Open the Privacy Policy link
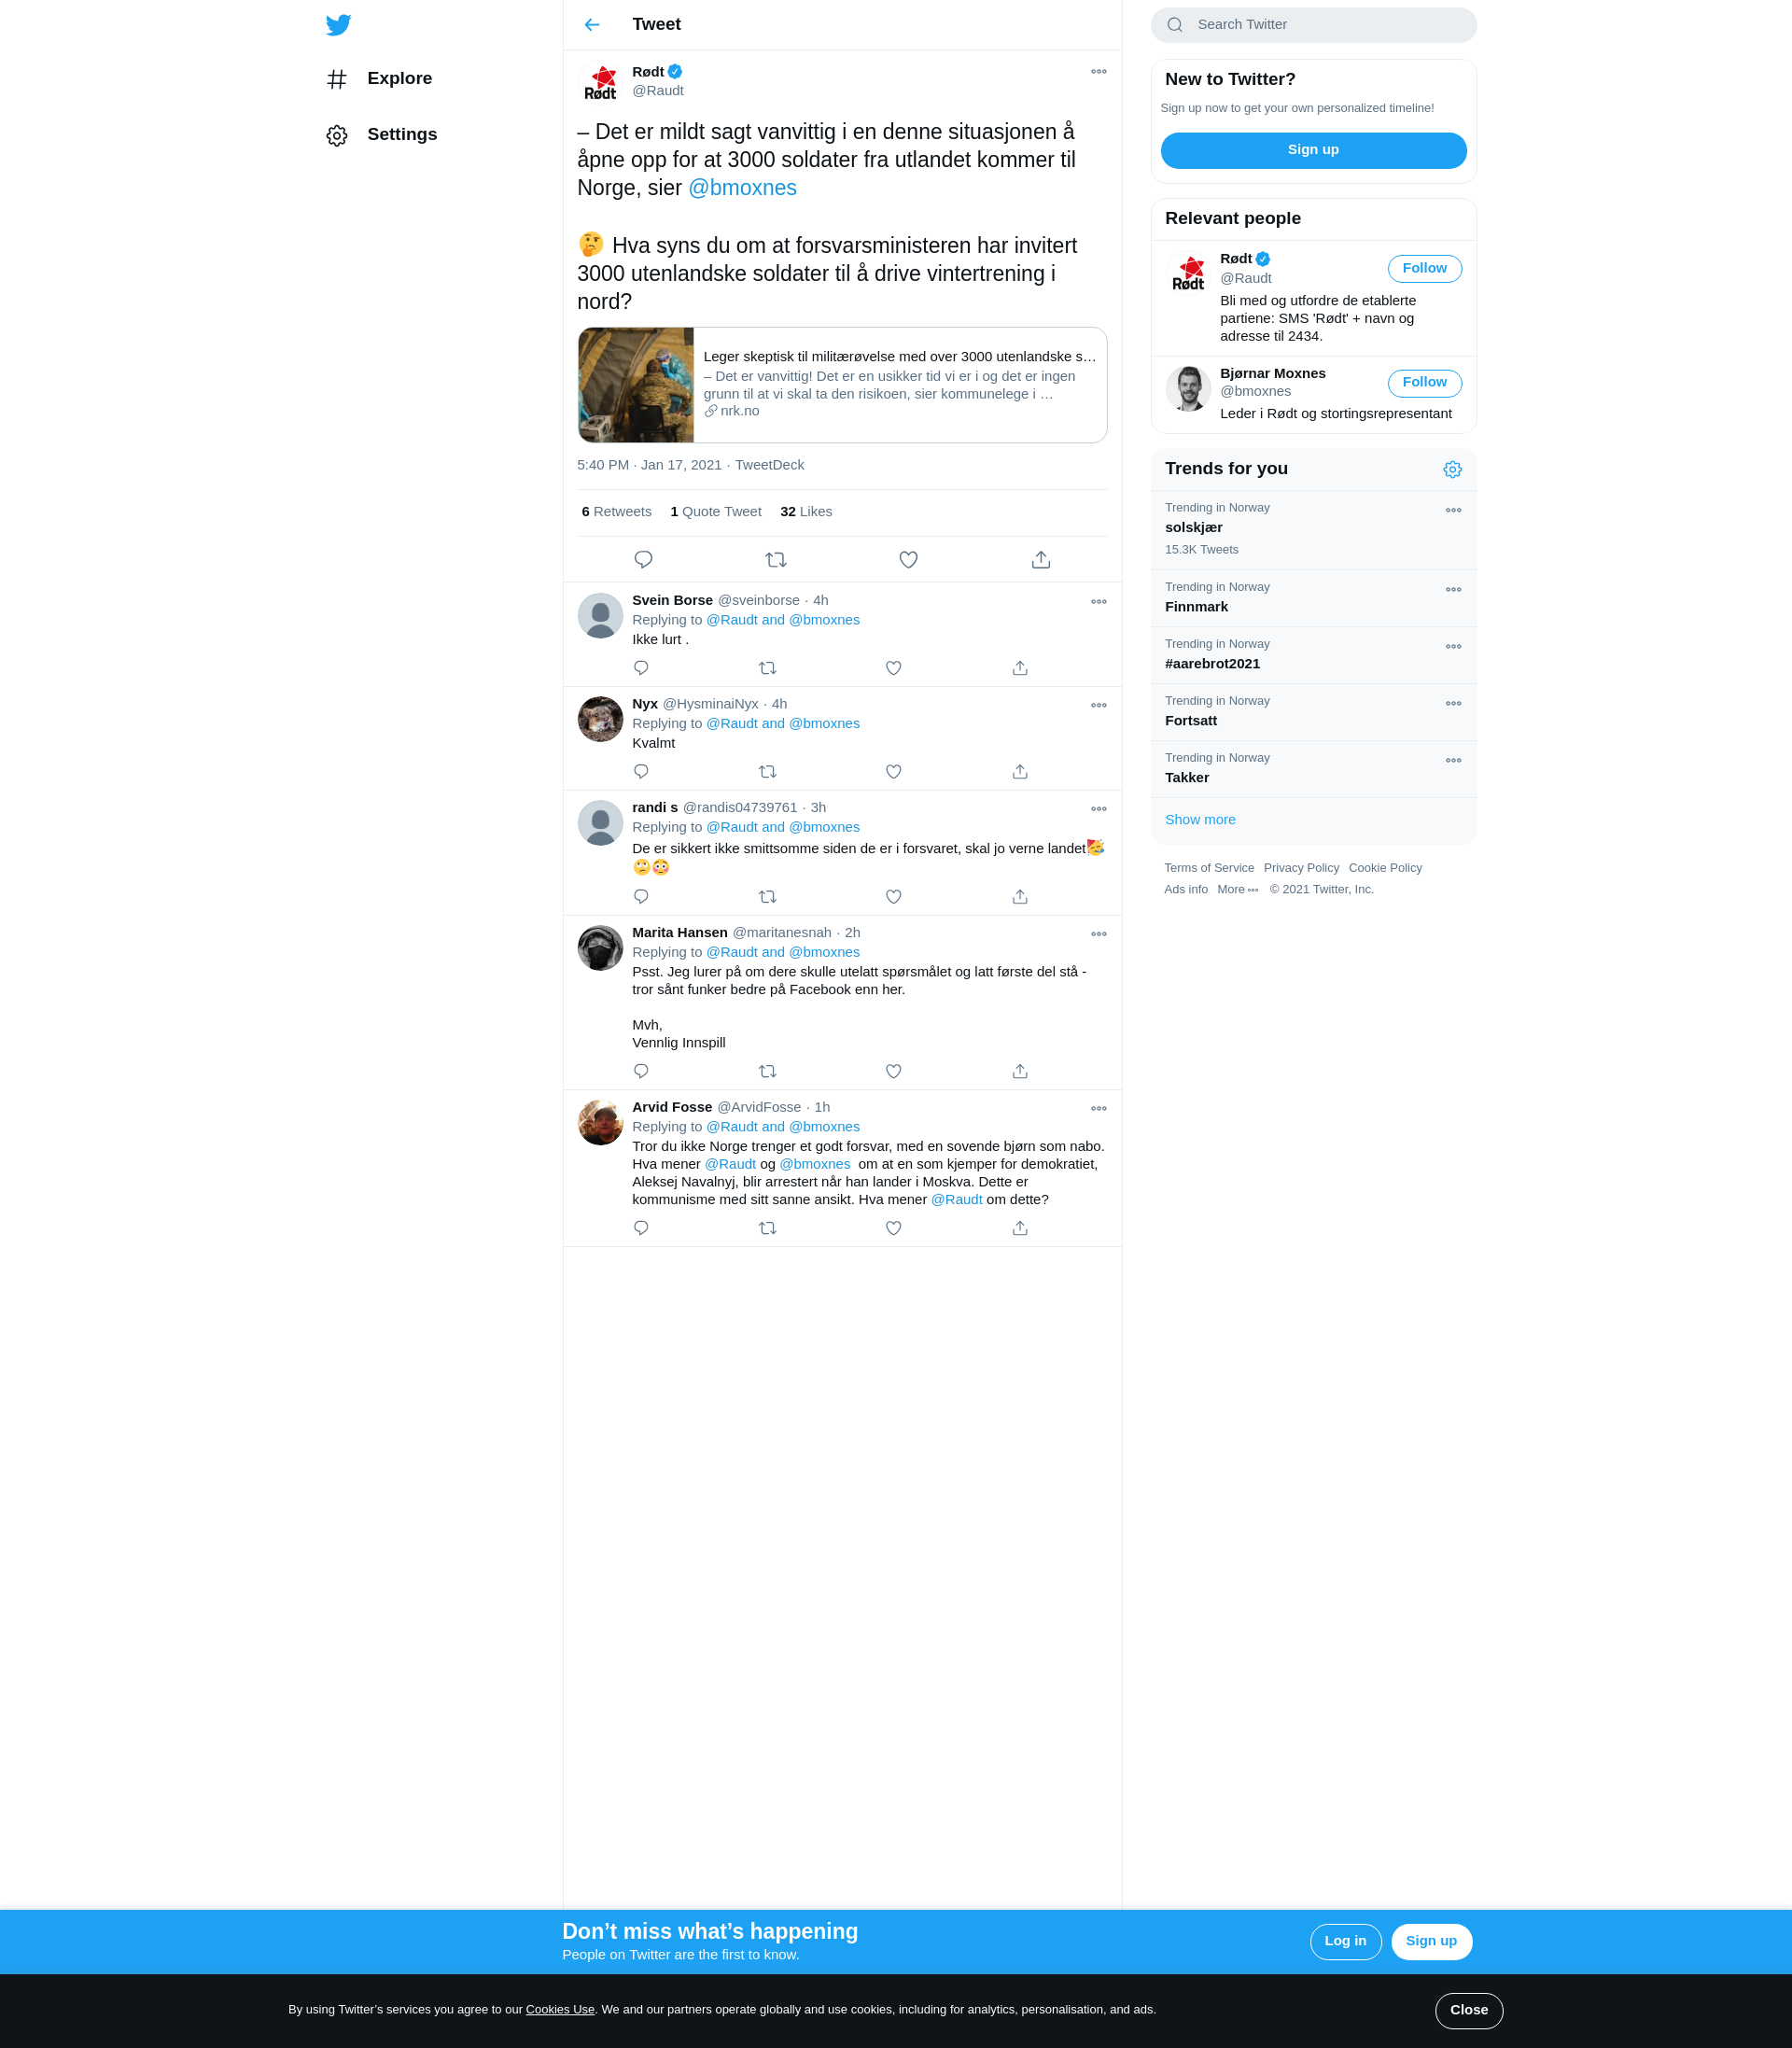Image resolution: width=1792 pixels, height=2048 pixels. pos(1301,868)
